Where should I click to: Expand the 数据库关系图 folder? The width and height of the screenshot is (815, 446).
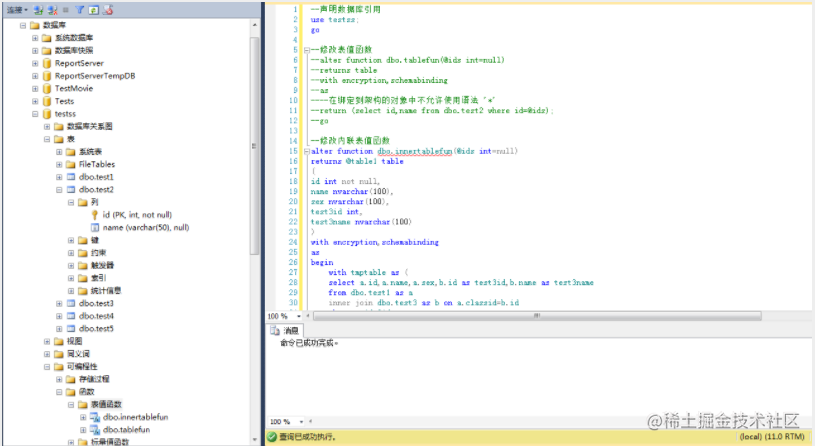47,126
